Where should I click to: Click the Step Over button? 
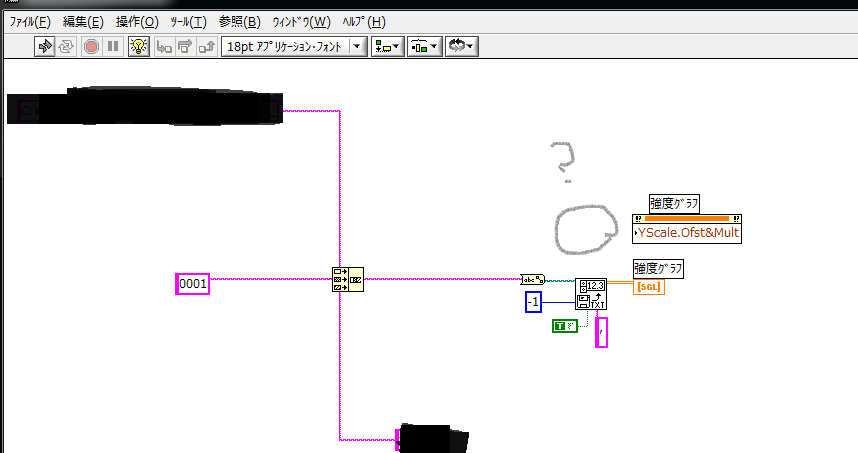click(x=185, y=47)
